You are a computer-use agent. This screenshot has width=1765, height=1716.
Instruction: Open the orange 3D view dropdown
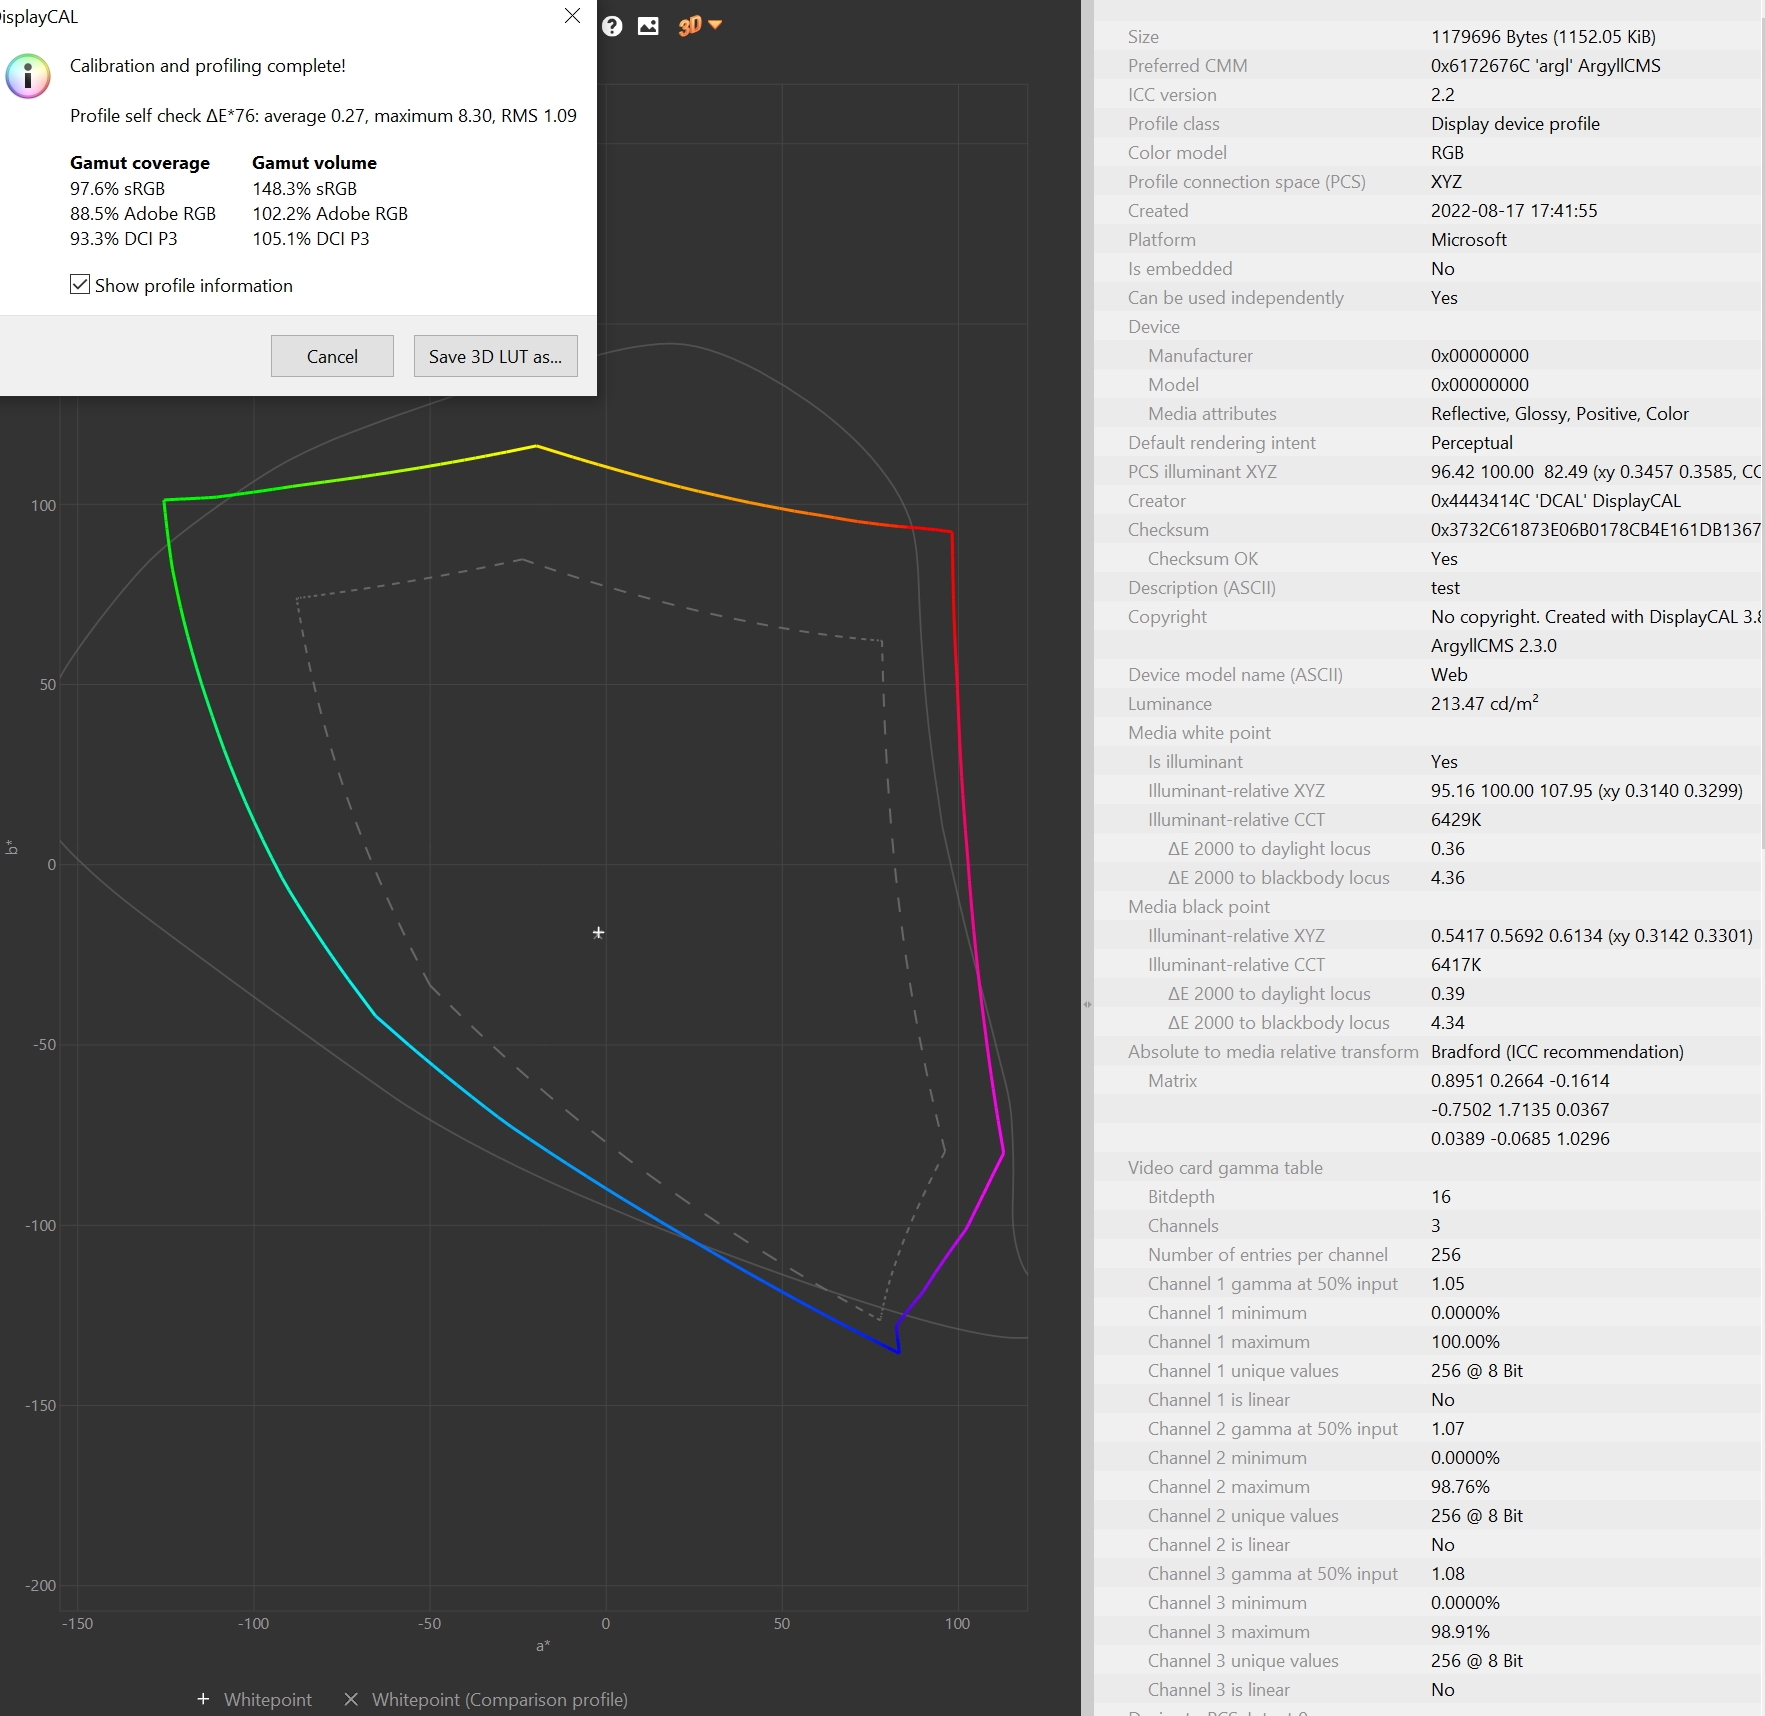tap(699, 26)
